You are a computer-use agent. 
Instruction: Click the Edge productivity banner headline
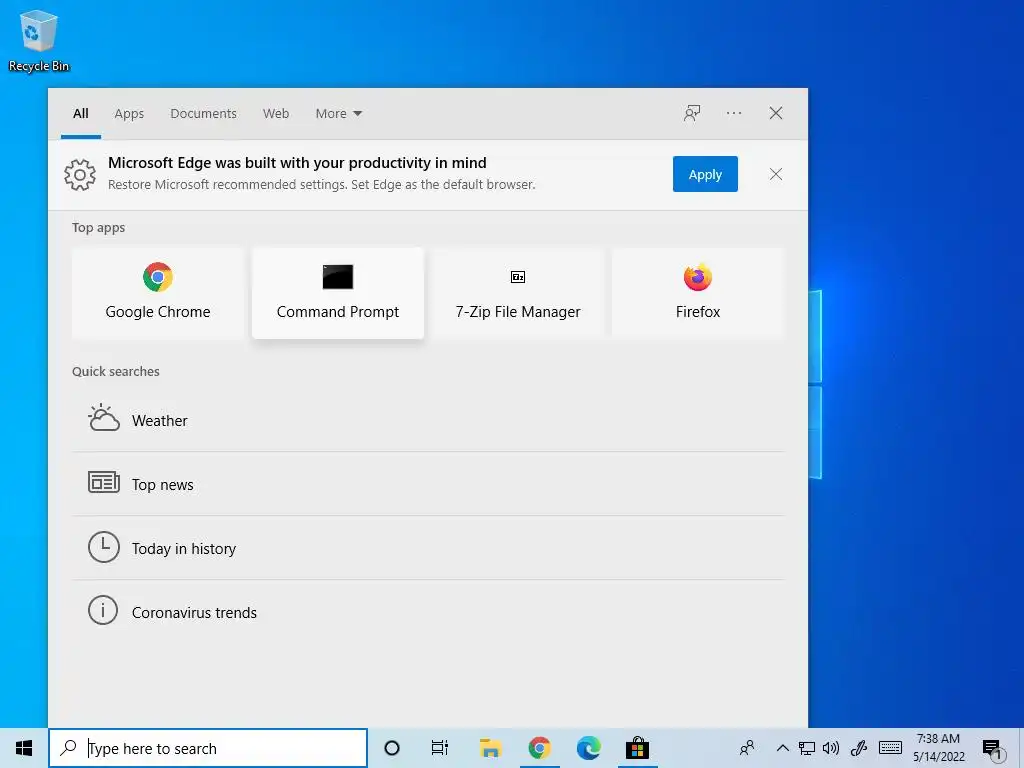tap(297, 163)
